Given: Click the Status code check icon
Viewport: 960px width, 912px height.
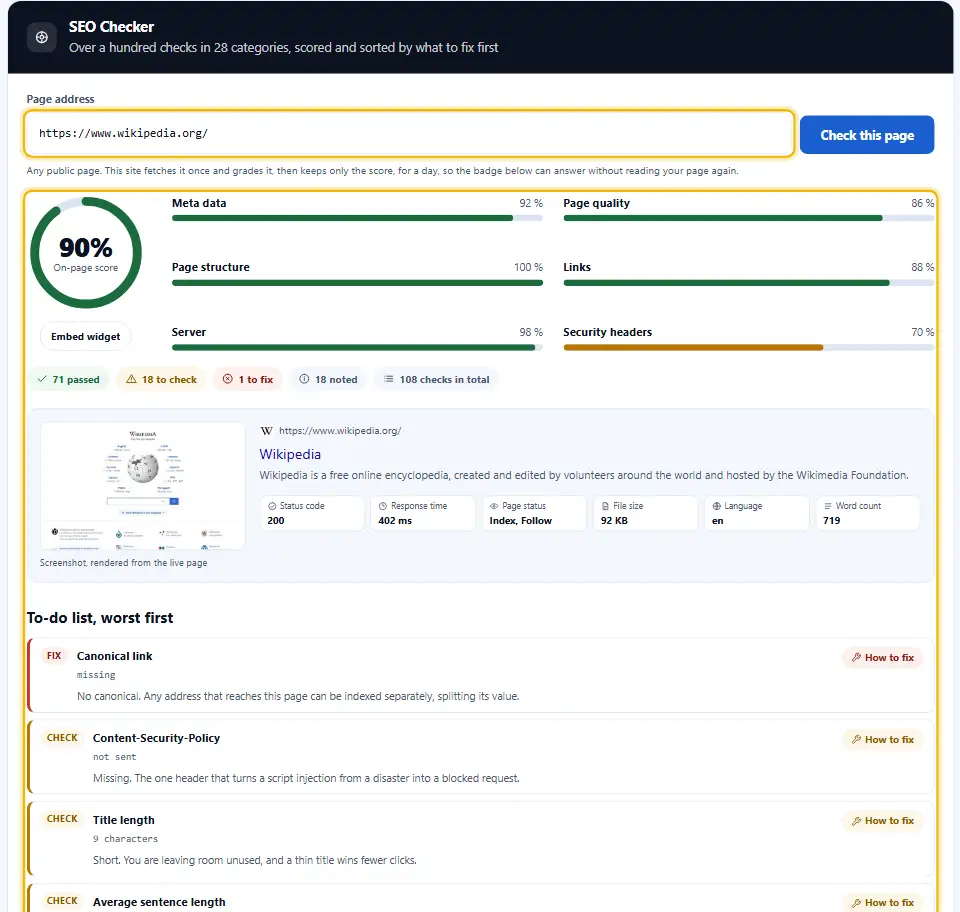Looking at the screenshot, I should (x=272, y=506).
